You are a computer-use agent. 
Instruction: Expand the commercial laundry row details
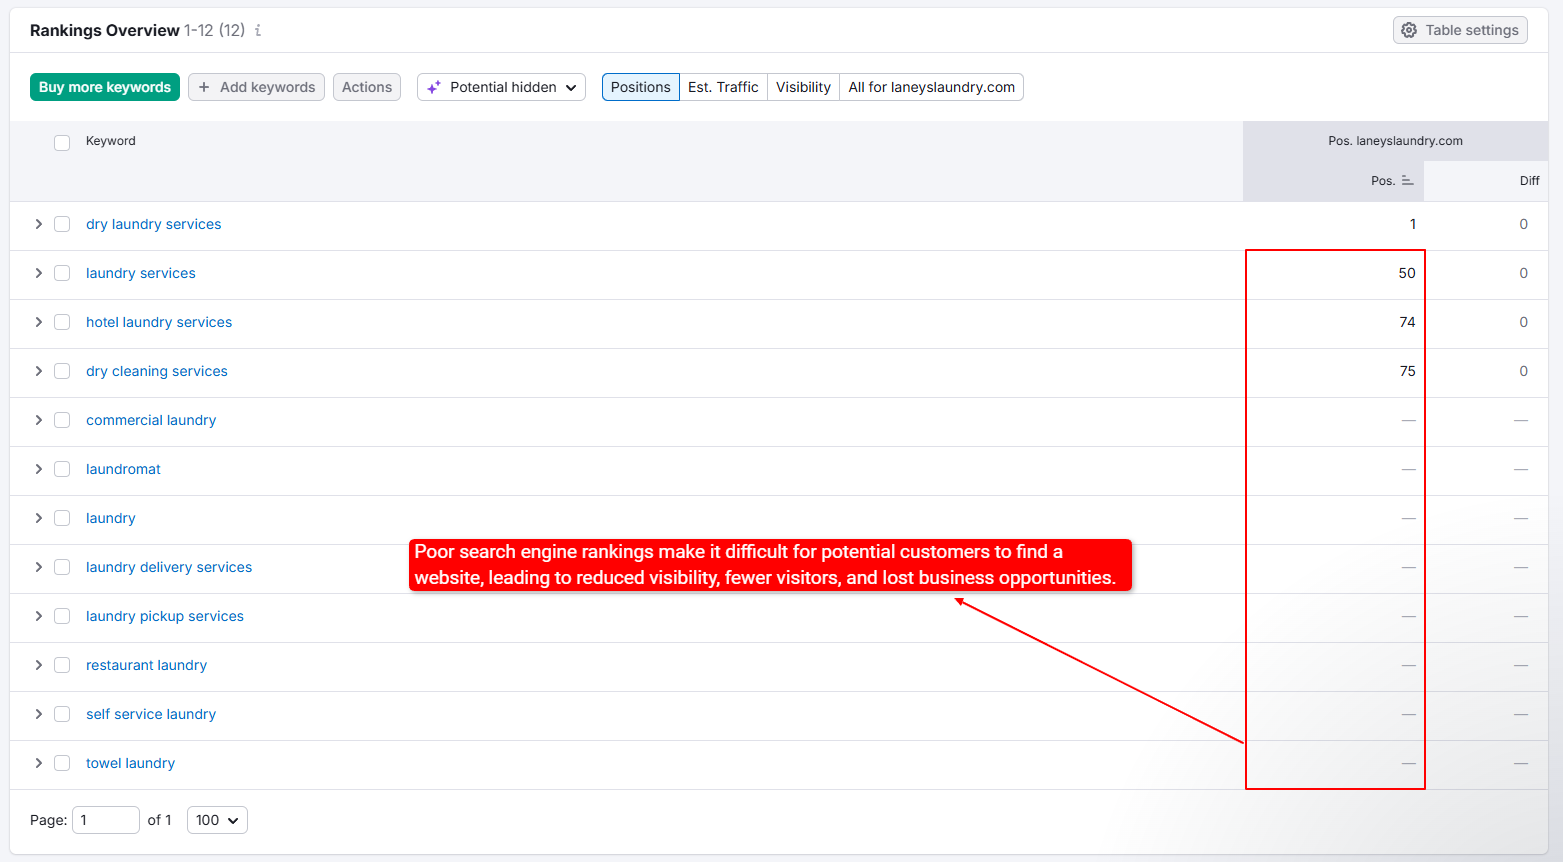point(38,420)
